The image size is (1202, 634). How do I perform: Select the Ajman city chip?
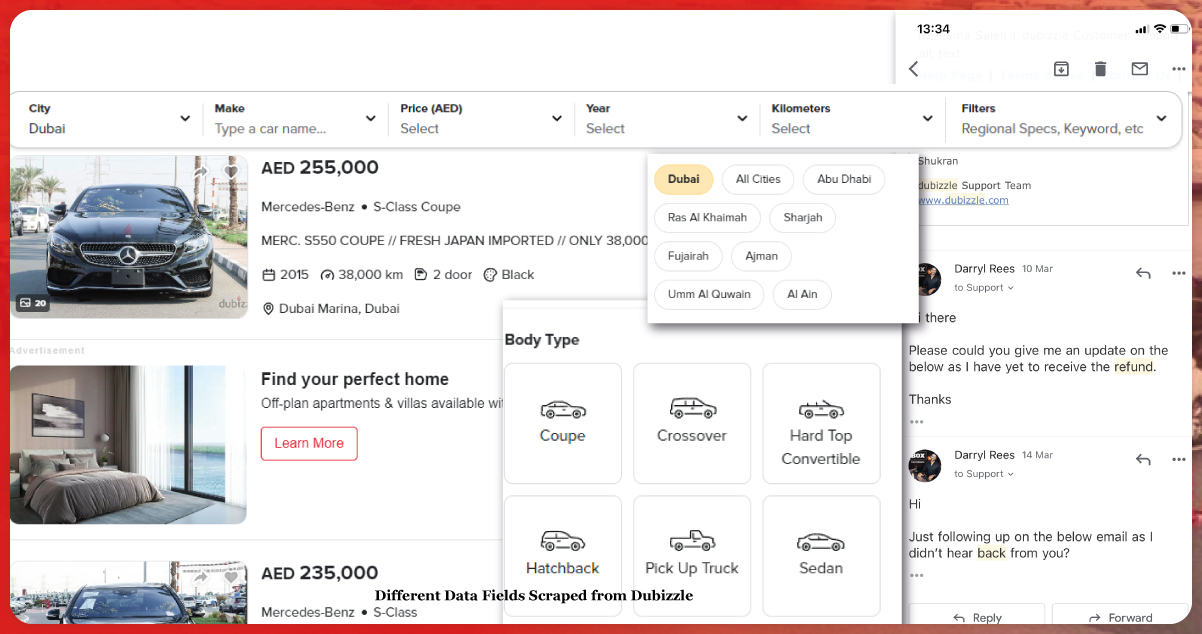click(761, 256)
